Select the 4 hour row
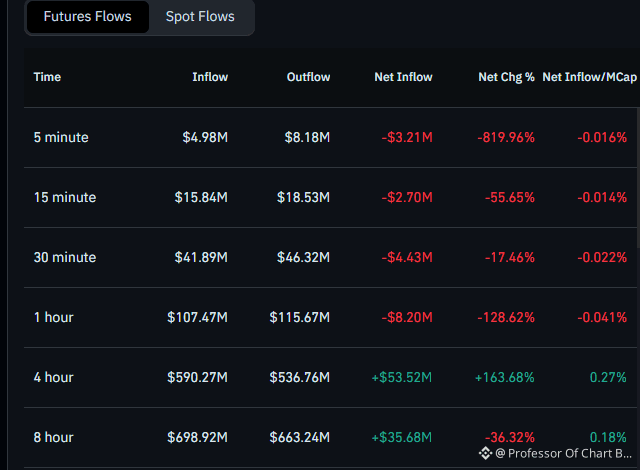640x470 pixels. tap(330, 377)
